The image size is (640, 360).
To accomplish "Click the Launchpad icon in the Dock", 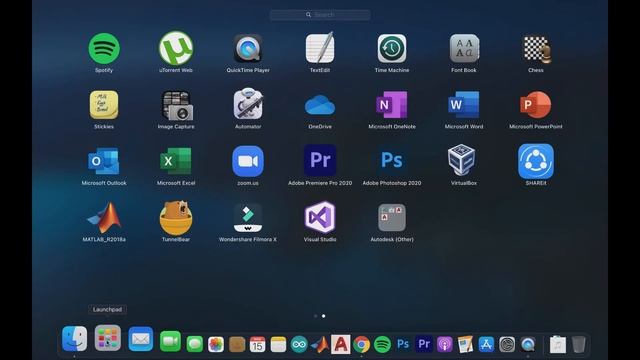I will coord(108,338).
